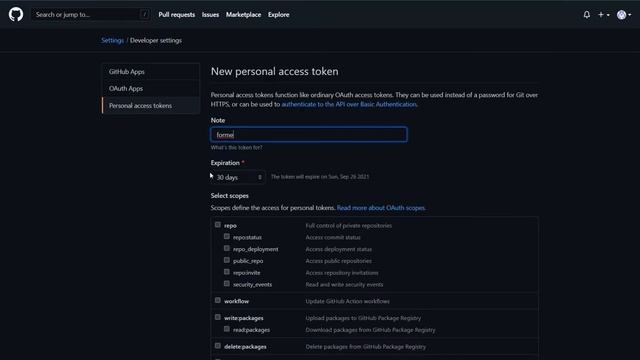Image resolution: width=640 pixels, height=360 pixels.
Task: Select Personal access tokens in sidebar
Action: pos(151,106)
